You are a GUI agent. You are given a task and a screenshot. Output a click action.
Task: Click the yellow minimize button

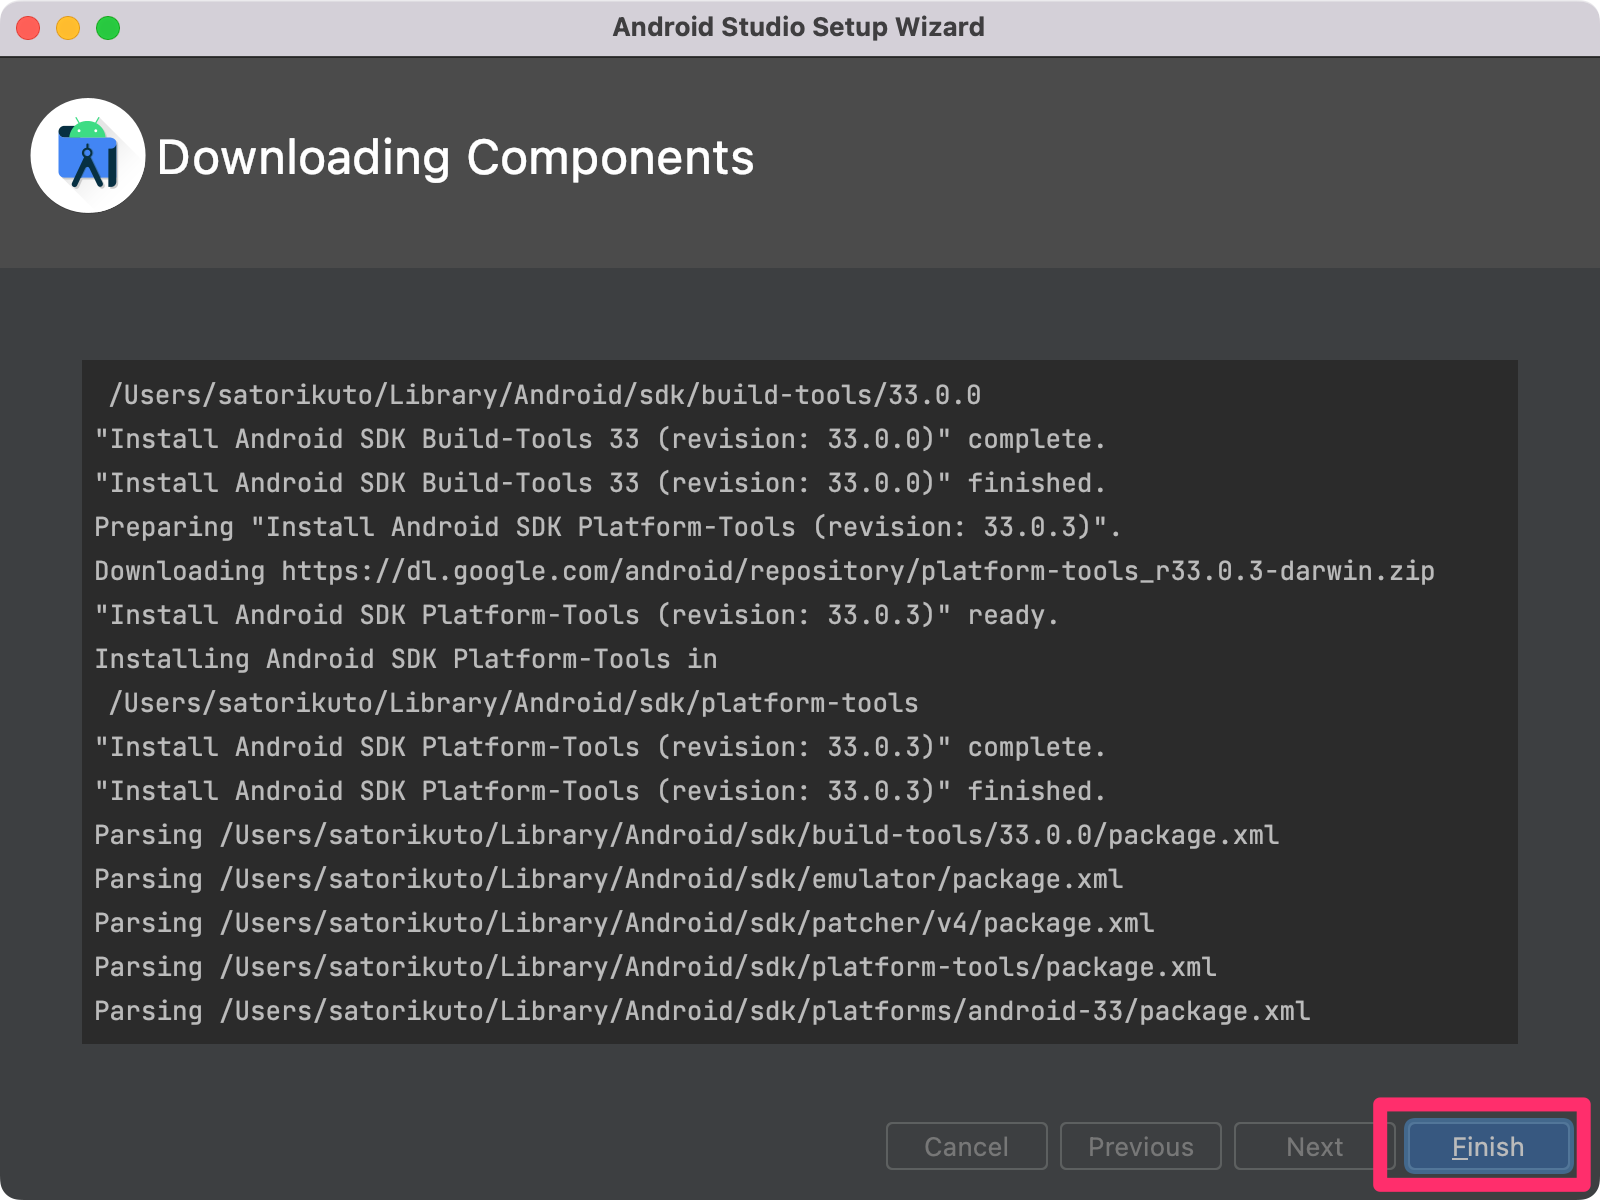(x=66, y=28)
